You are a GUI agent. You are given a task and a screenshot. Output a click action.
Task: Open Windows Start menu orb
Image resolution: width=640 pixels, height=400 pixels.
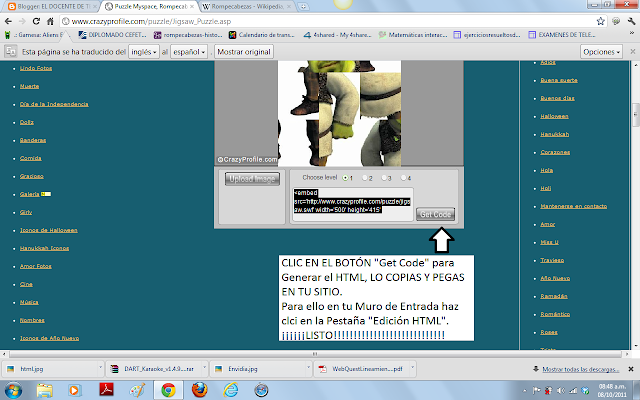13,391
